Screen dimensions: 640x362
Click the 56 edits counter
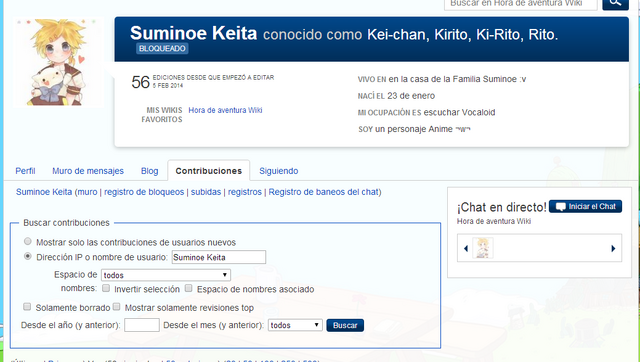pyautogui.click(x=140, y=82)
